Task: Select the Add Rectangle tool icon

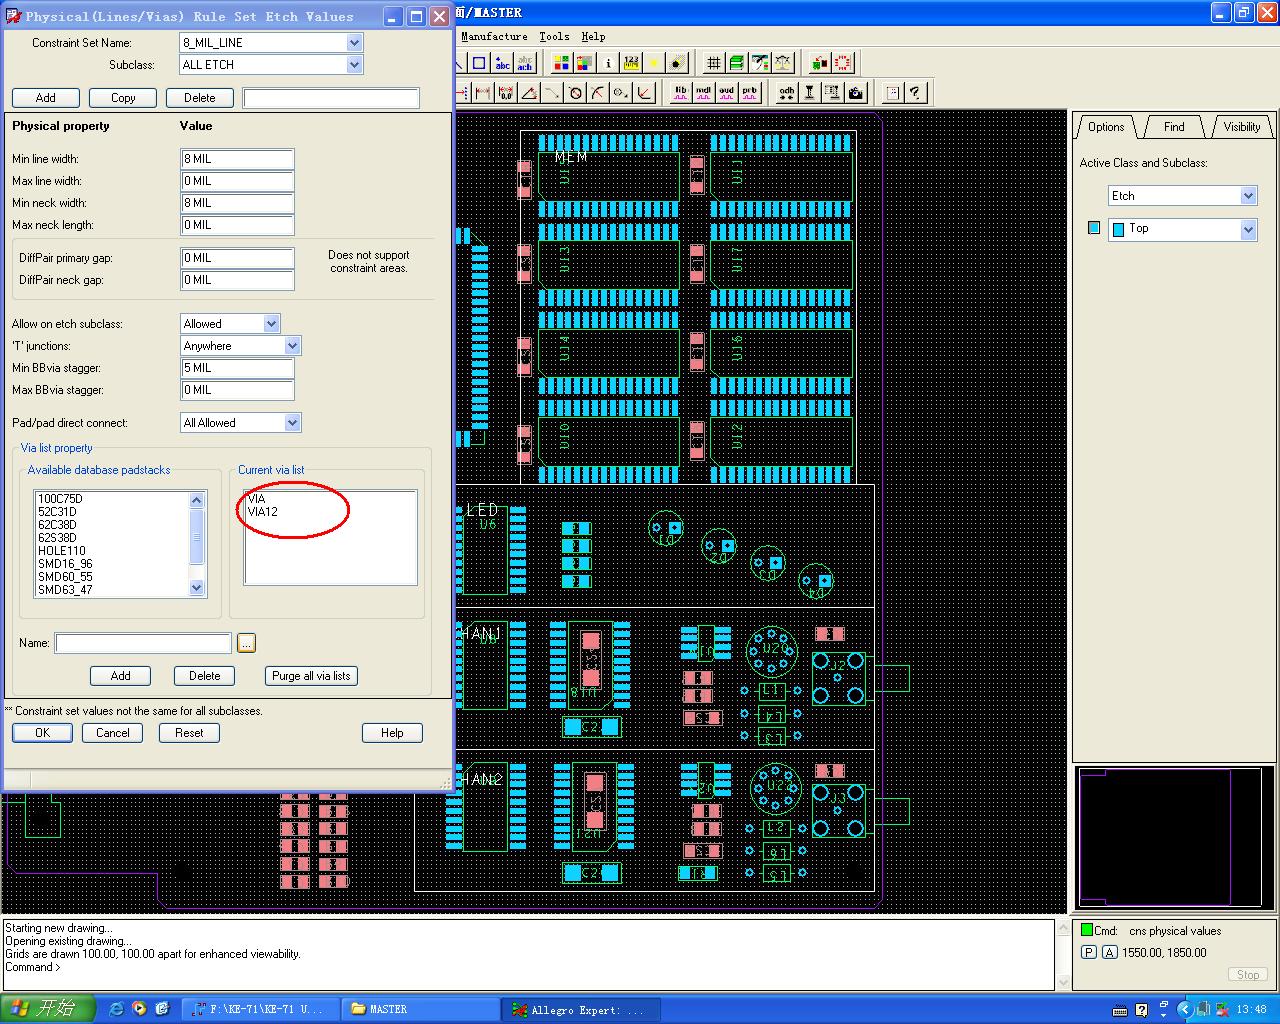Action: tap(479, 63)
